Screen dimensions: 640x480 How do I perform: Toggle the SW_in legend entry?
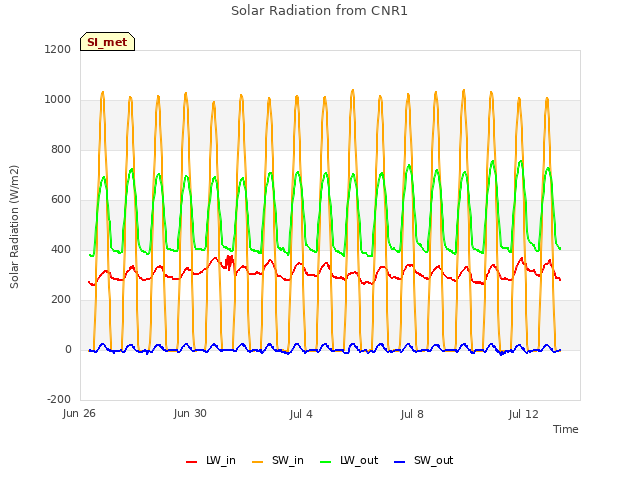tap(278, 460)
